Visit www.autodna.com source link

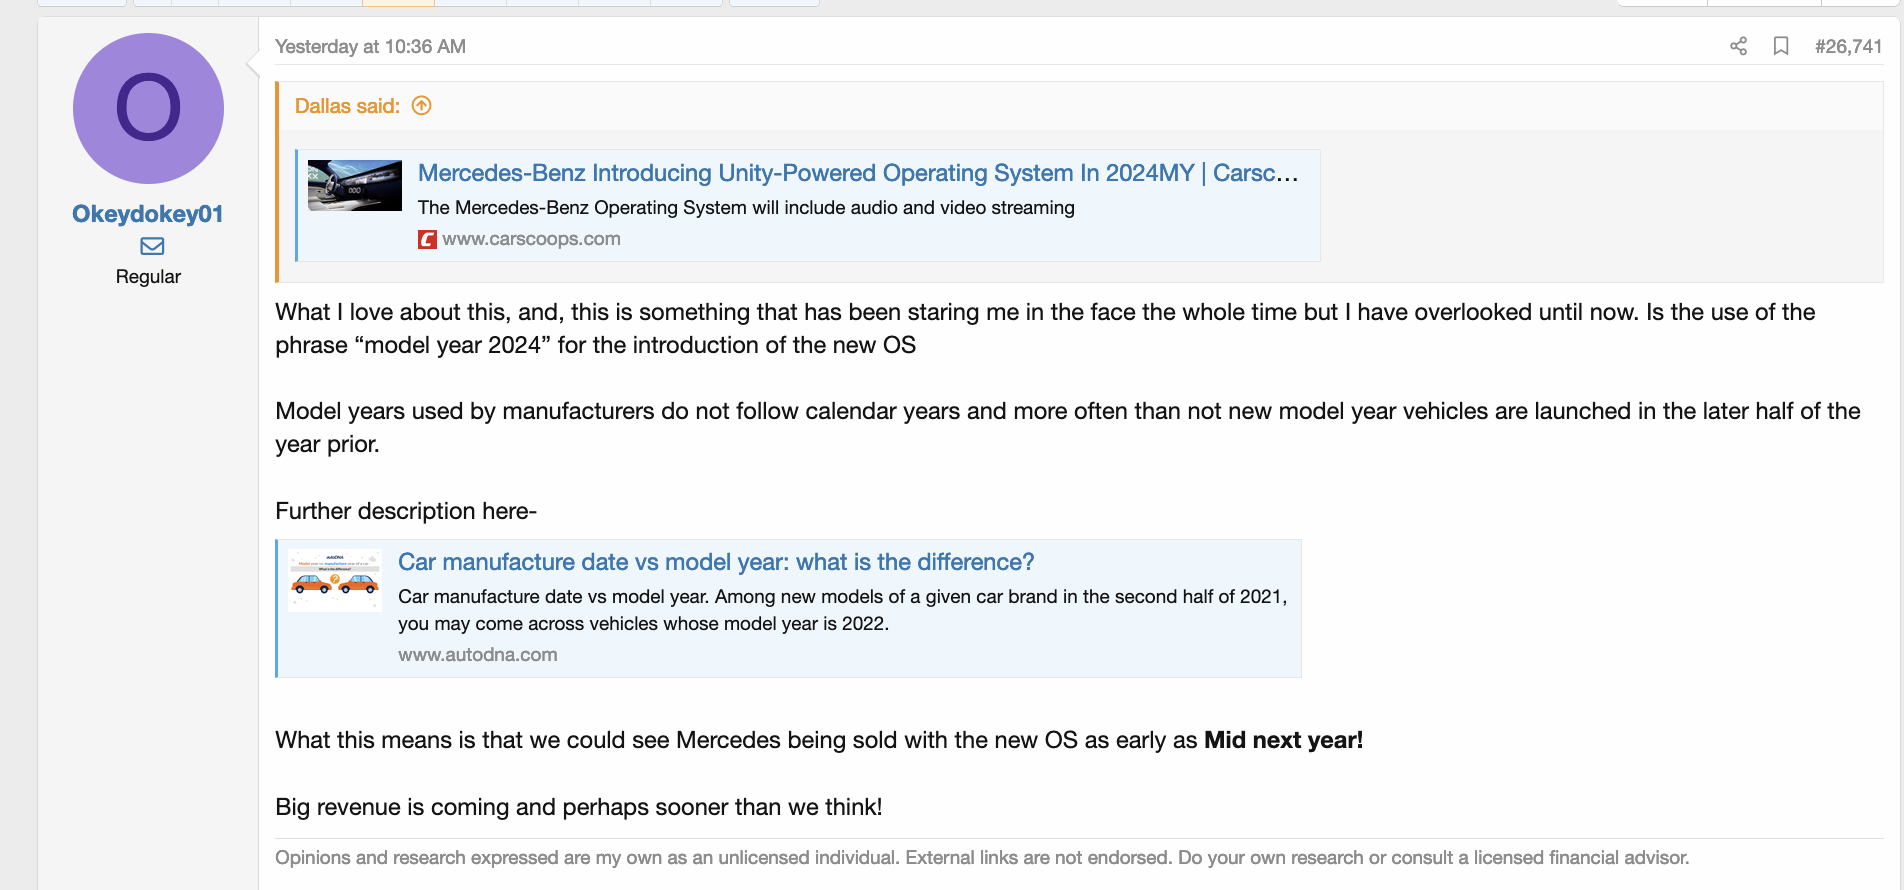tap(477, 655)
